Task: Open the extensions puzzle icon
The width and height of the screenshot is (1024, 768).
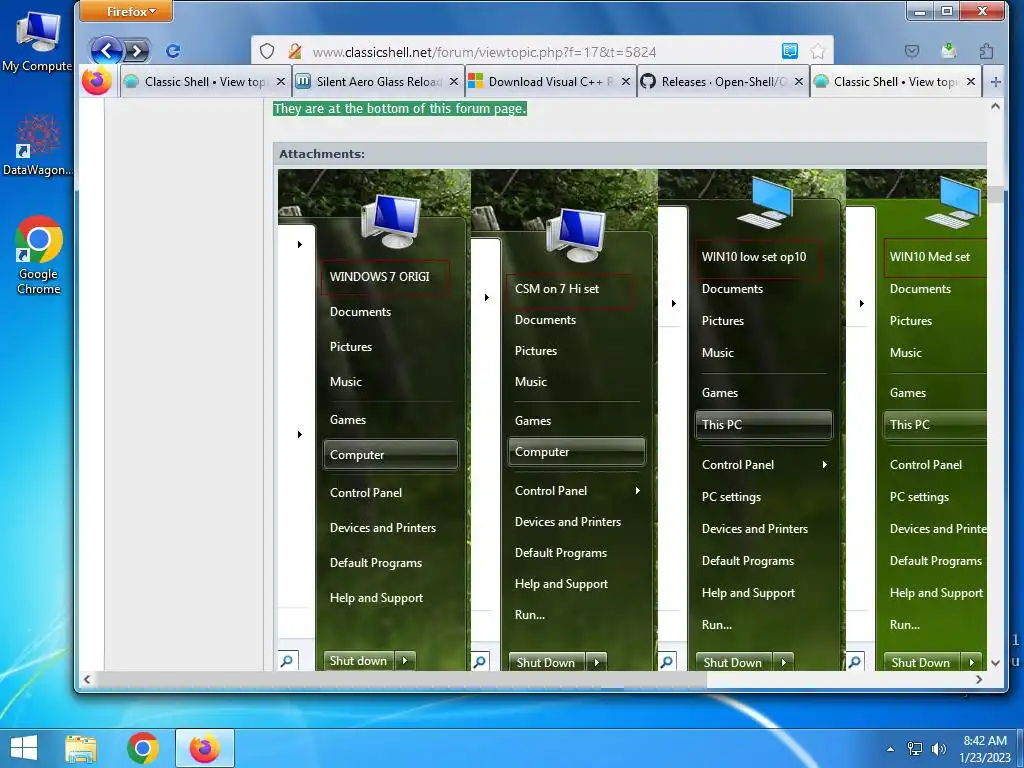Action: 987,51
